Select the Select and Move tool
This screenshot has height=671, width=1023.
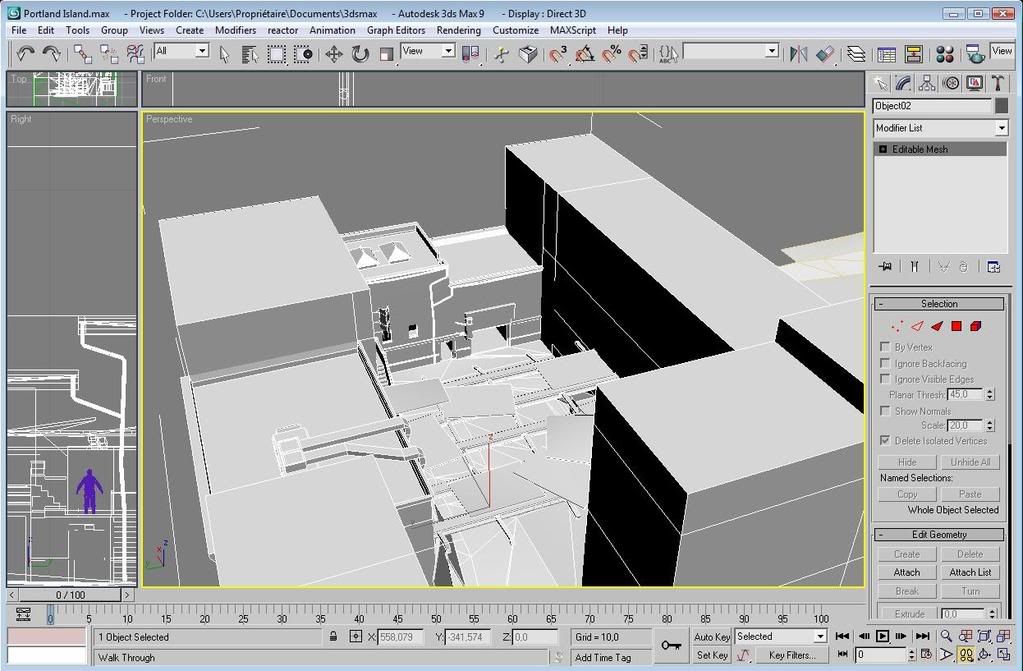pos(334,54)
